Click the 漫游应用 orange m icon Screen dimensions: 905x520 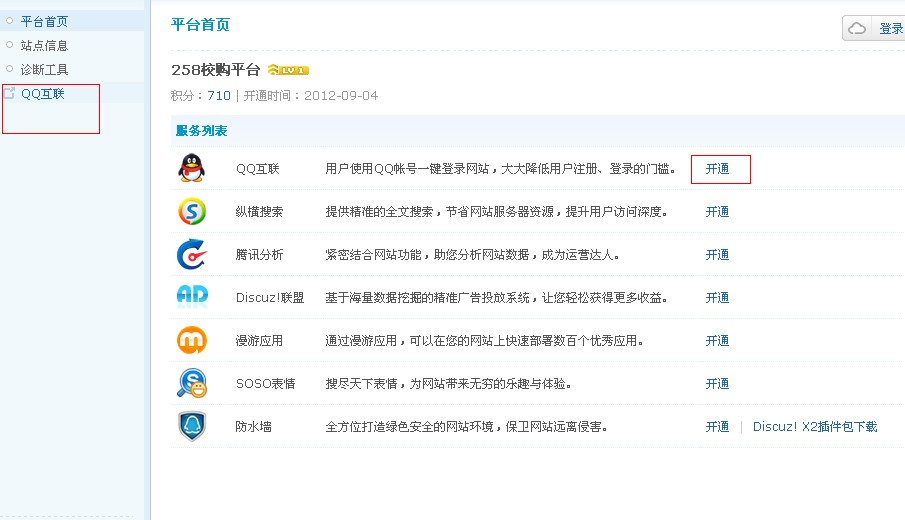tap(192, 340)
